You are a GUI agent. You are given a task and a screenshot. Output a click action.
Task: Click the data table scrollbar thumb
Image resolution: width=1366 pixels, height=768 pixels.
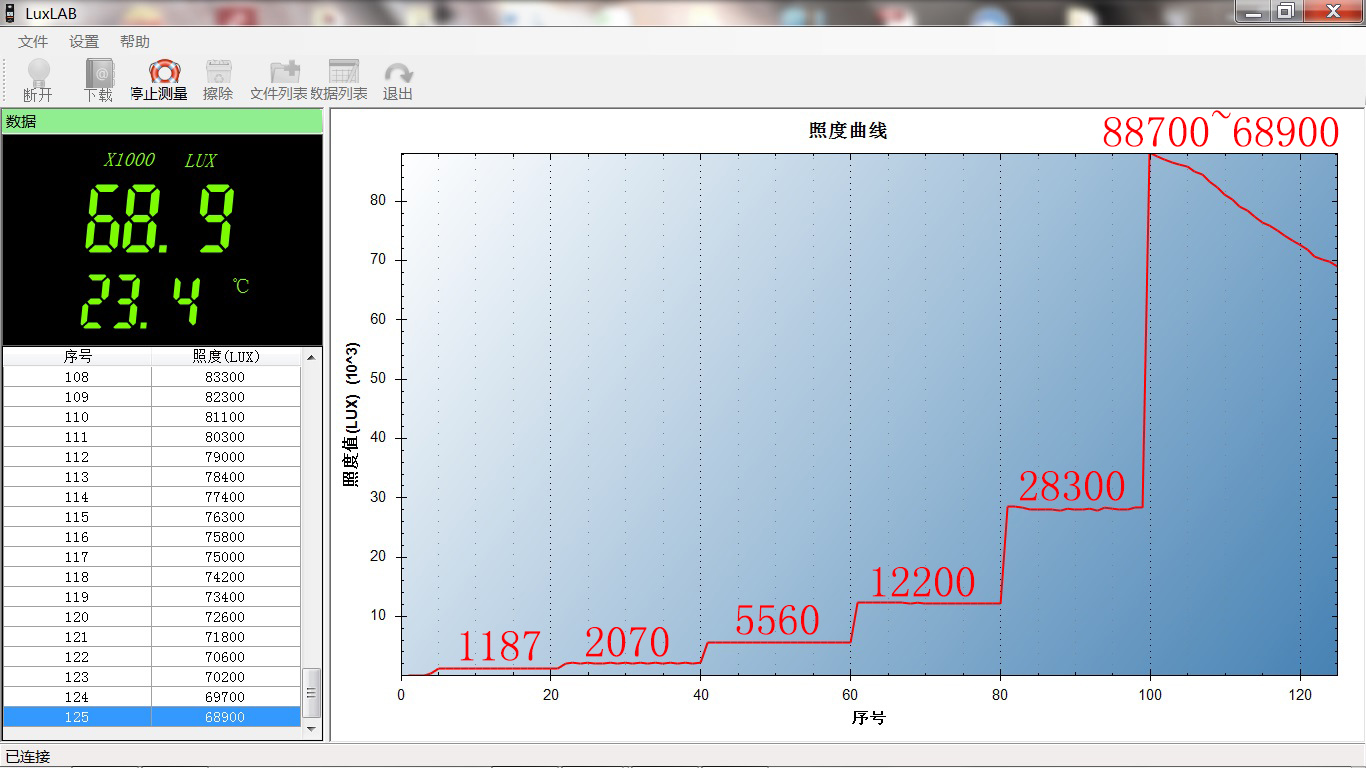click(x=312, y=694)
